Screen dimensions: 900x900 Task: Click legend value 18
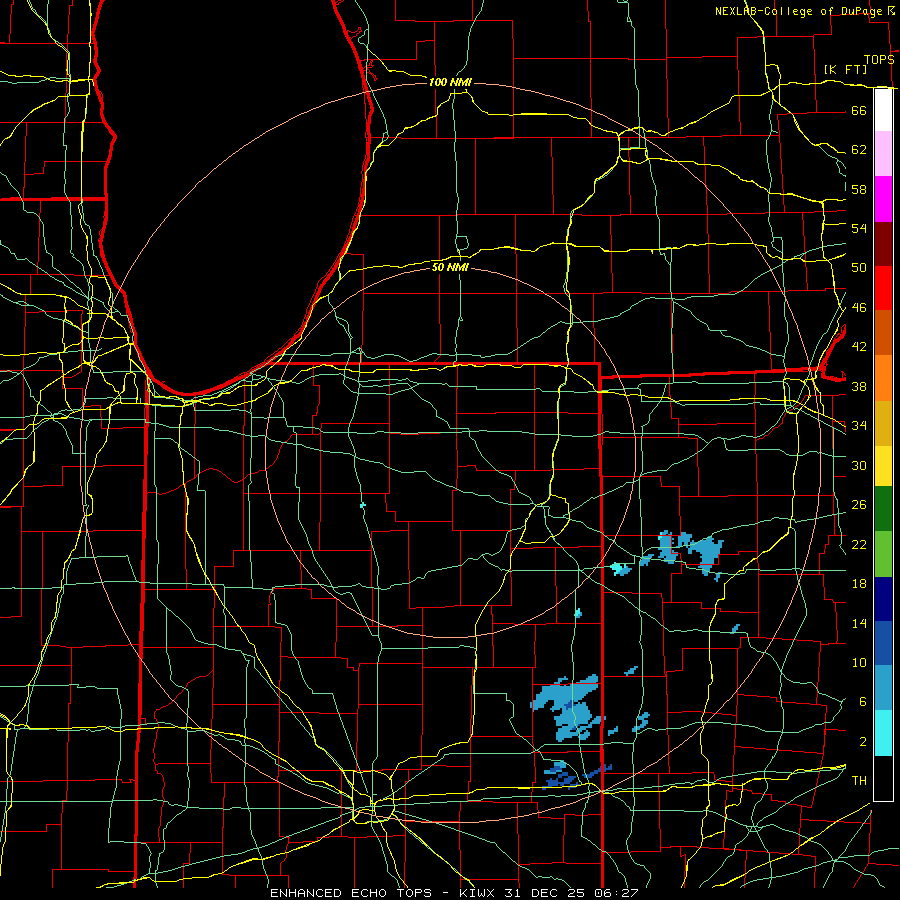[x=859, y=584]
